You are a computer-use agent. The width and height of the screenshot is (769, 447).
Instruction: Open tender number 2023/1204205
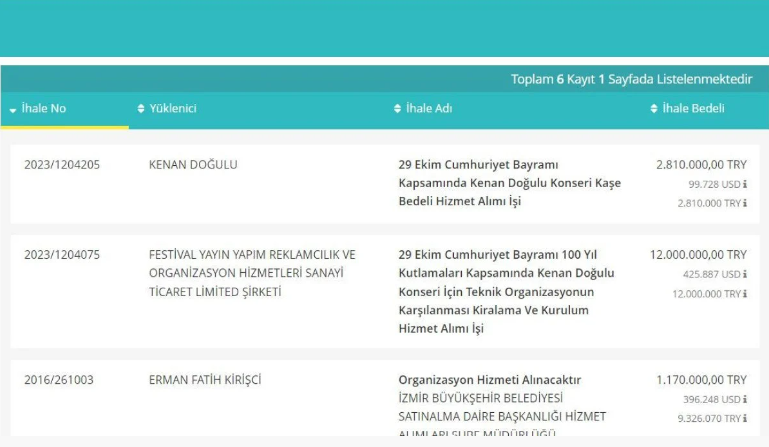tap(62, 165)
